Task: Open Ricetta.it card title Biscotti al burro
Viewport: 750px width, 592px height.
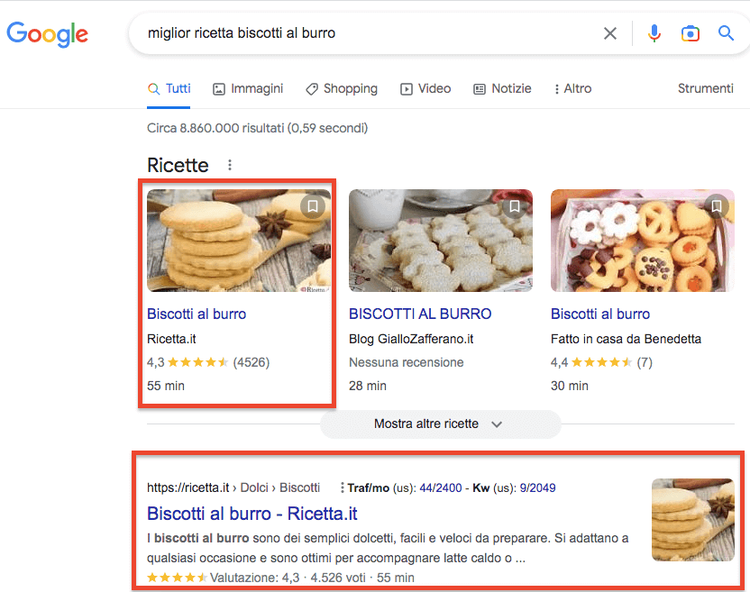Action: 197,314
